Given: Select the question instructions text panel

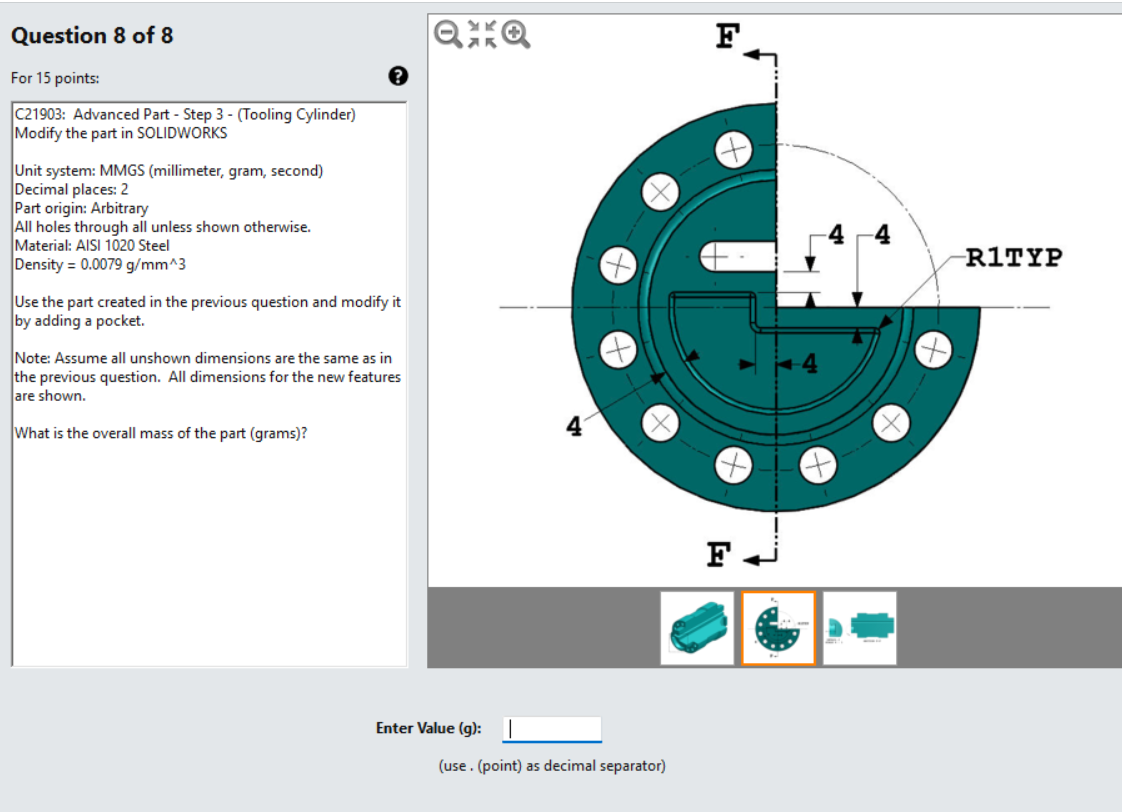Looking at the screenshot, I should click(x=209, y=300).
